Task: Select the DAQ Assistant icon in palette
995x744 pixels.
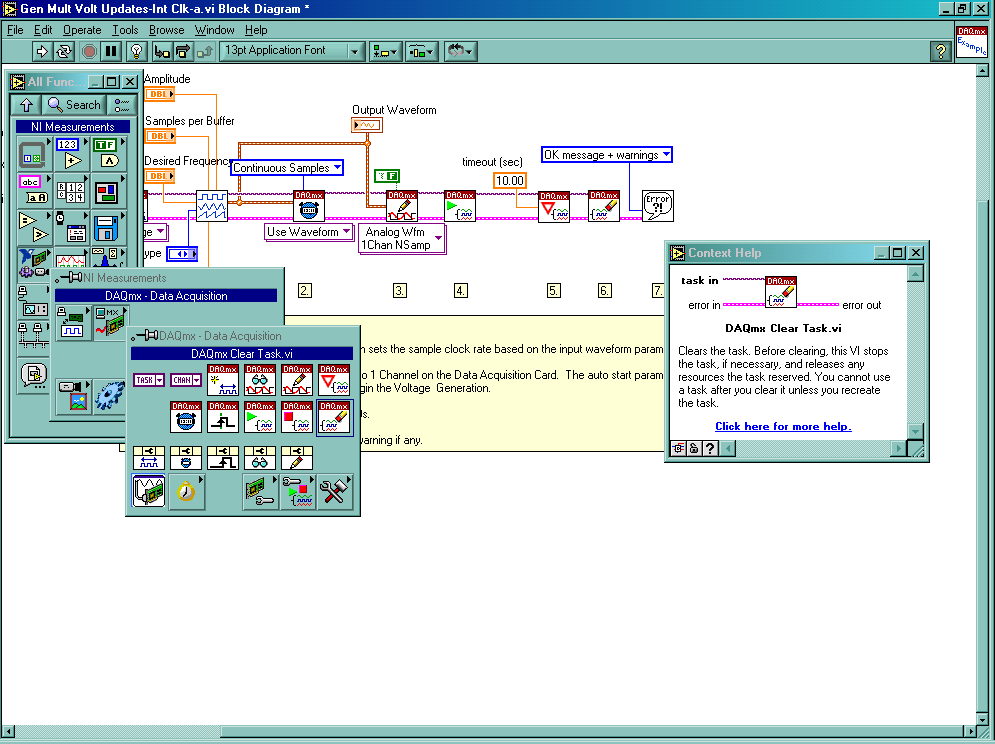Action: [x=148, y=491]
